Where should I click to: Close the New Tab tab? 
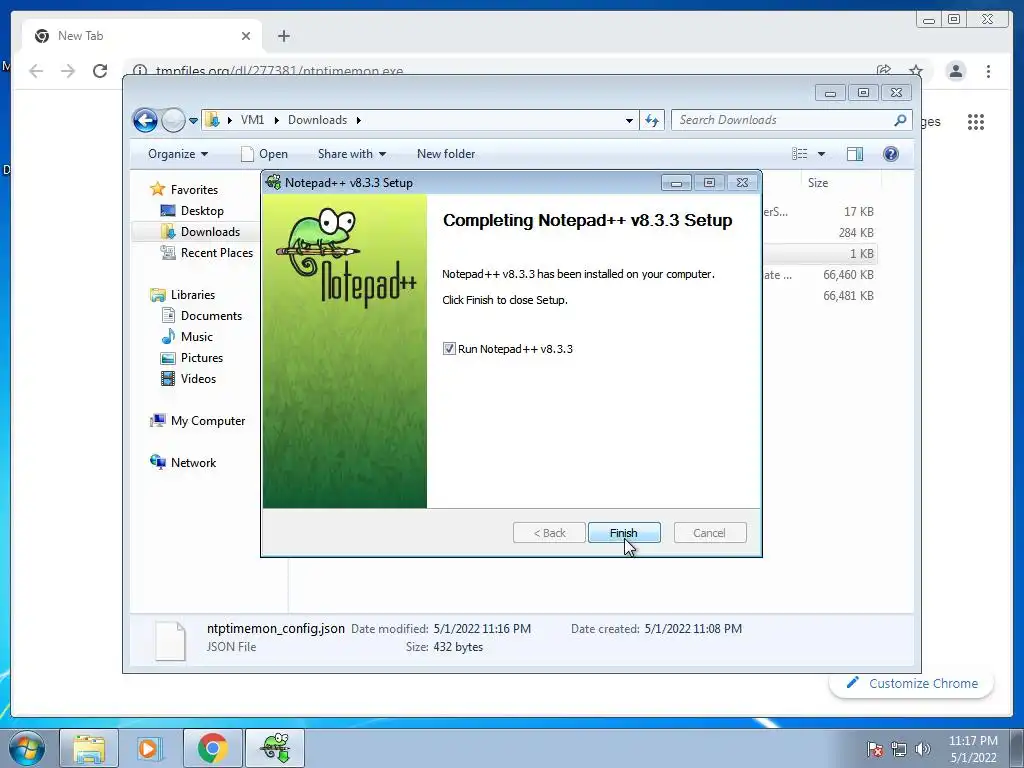(x=246, y=36)
